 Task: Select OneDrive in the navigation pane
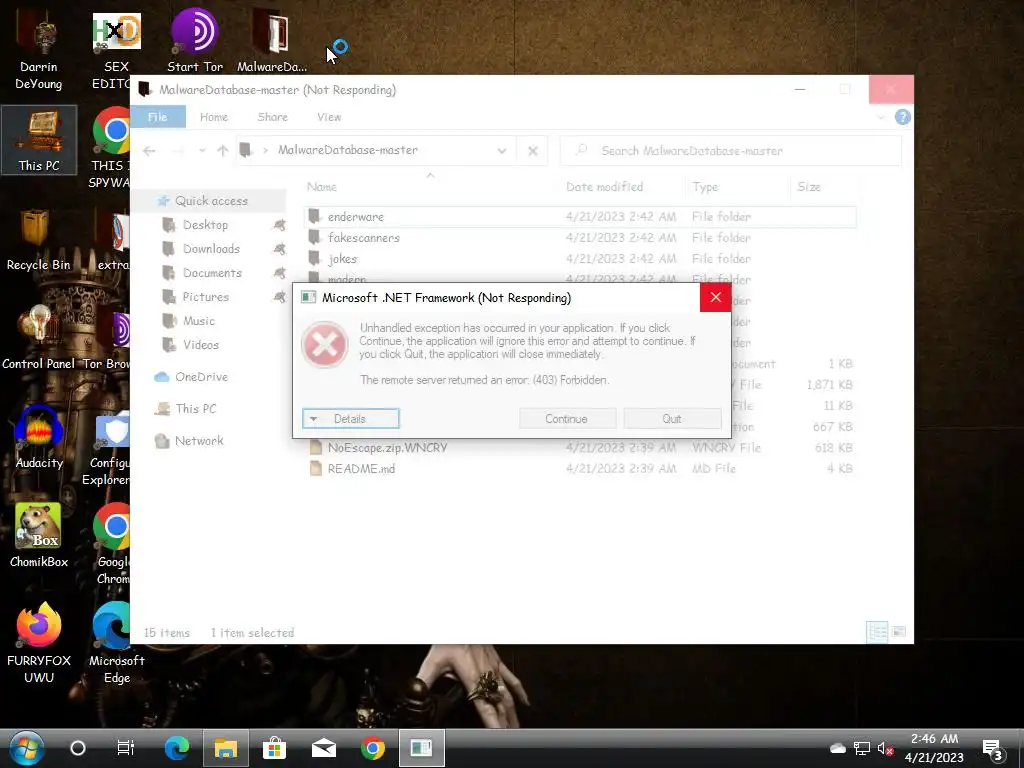pyautogui.click(x=200, y=377)
